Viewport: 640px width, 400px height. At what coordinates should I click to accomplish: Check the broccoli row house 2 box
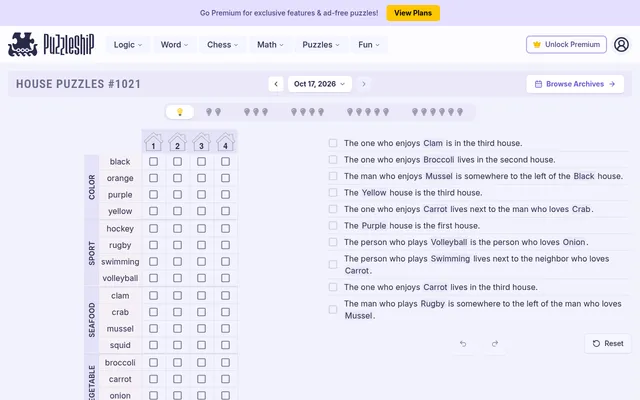tap(177, 362)
